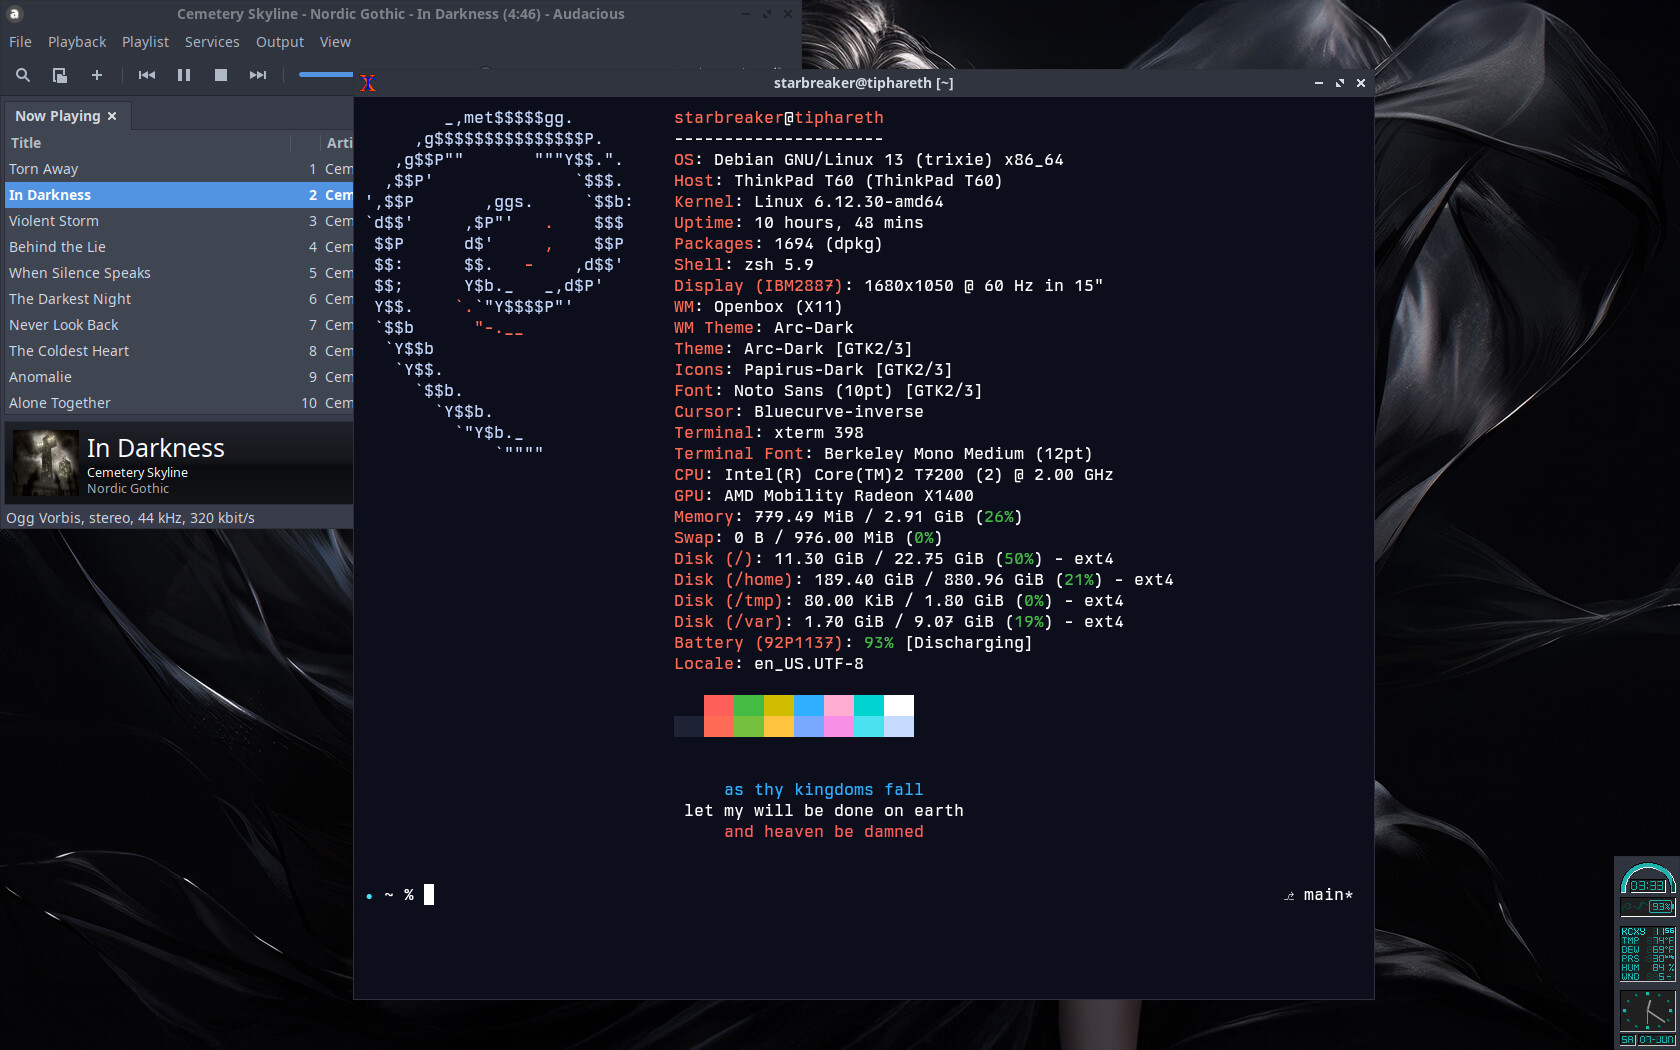1680x1050 pixels.
Task: Click the add files plus icon
Action: point(97,75)
